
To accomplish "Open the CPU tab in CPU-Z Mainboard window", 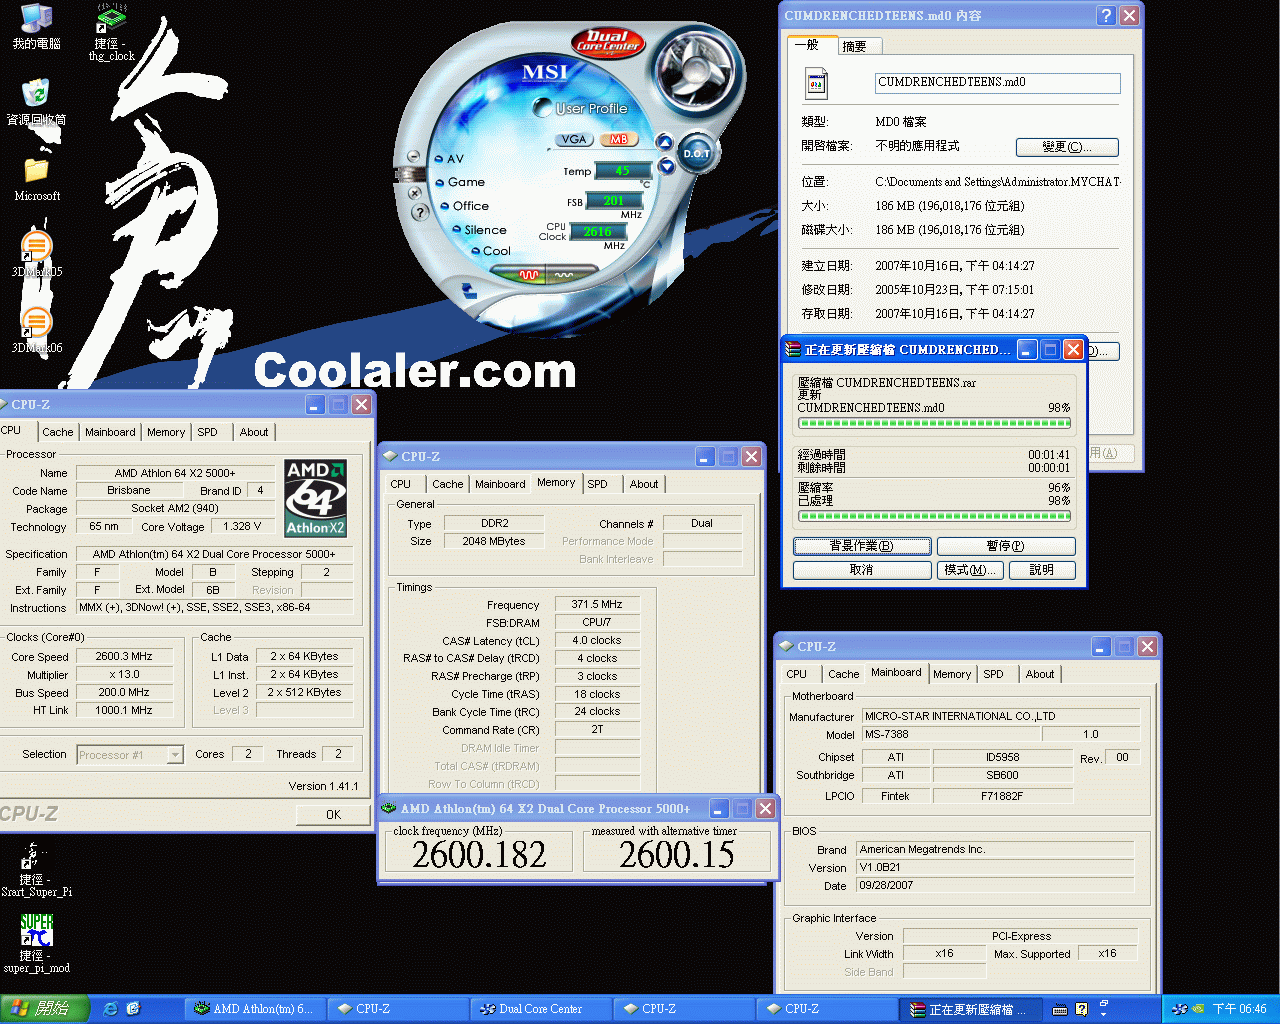I will click(x=796, y=674).
